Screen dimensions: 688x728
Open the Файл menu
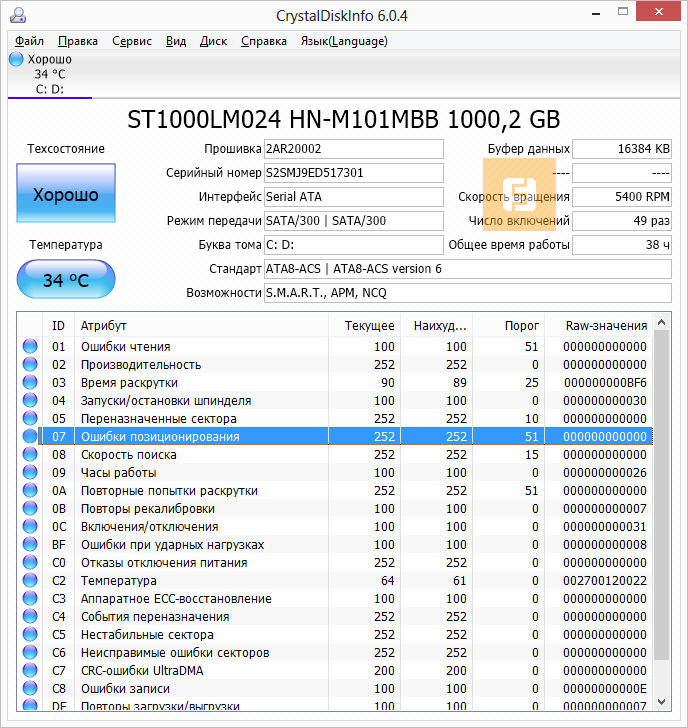(29, 41)
